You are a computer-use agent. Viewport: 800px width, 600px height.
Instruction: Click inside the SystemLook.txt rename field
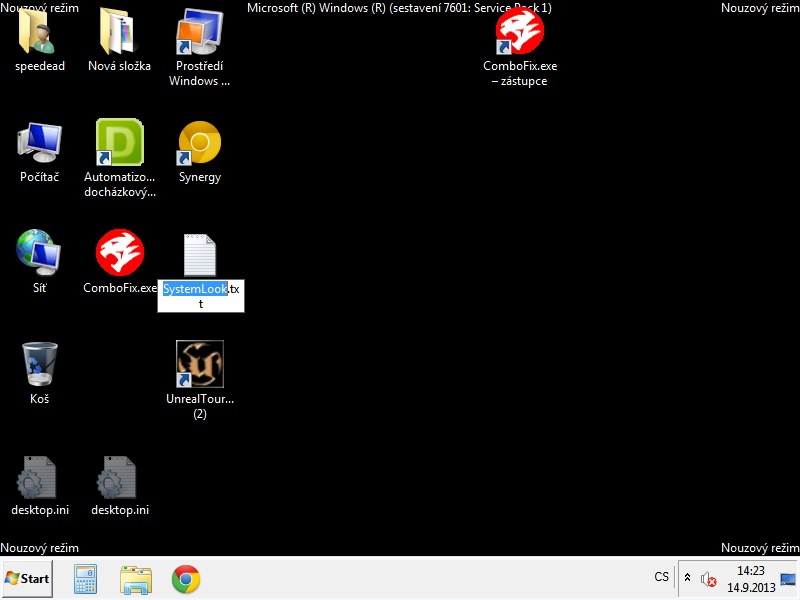click(201, 296)
